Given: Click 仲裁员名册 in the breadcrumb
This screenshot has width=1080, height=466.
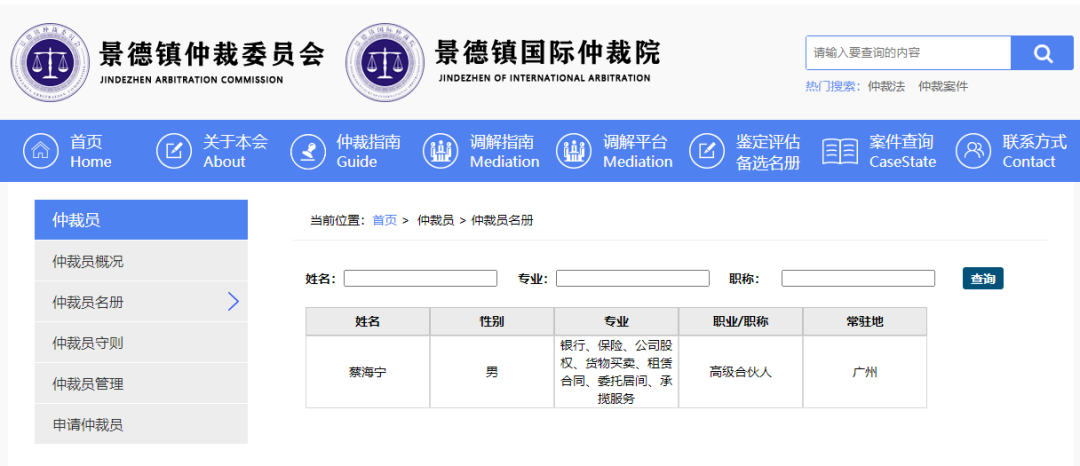Looking at the screenshot, I should click(x=502, y=220).
